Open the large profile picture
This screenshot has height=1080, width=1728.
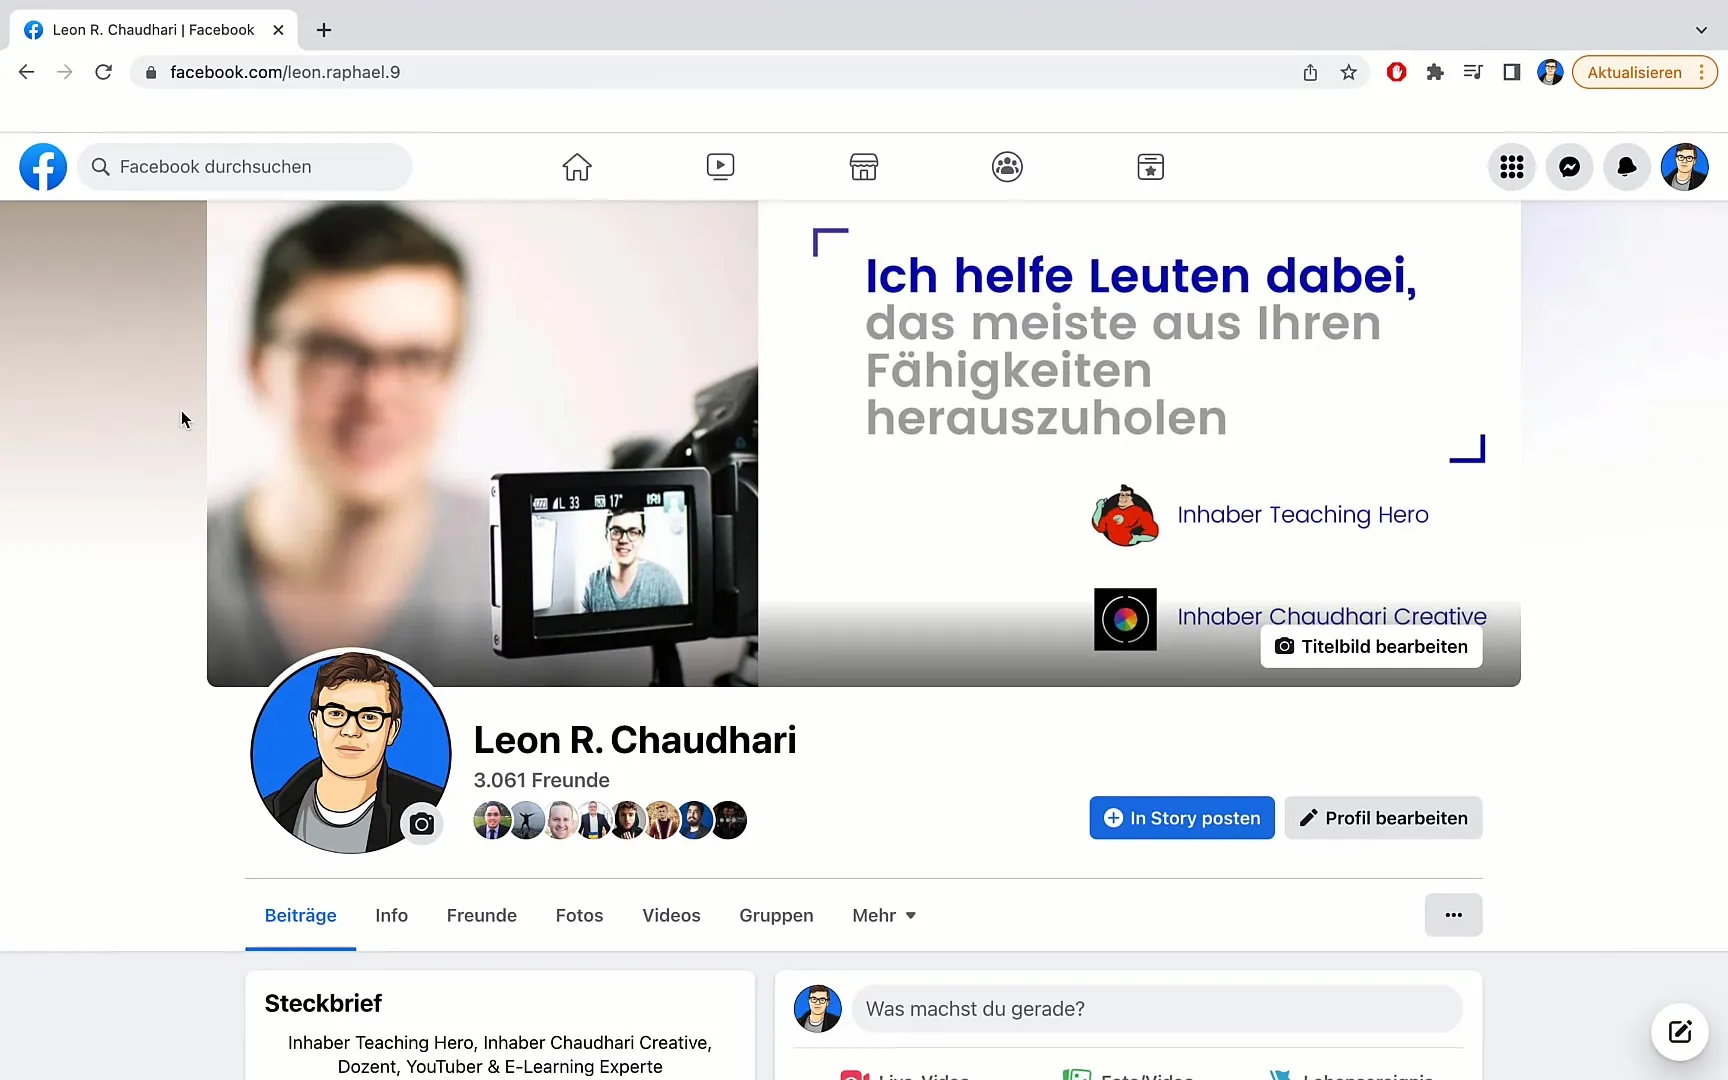click(x=350, y=751)
